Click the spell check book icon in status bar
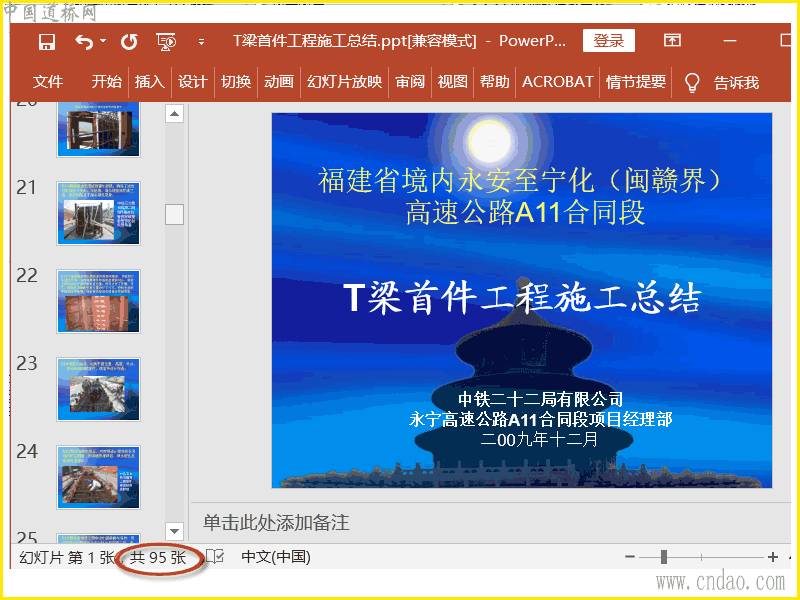The width and height of the screenshot is (800, 600). click(x=215, y=557)
